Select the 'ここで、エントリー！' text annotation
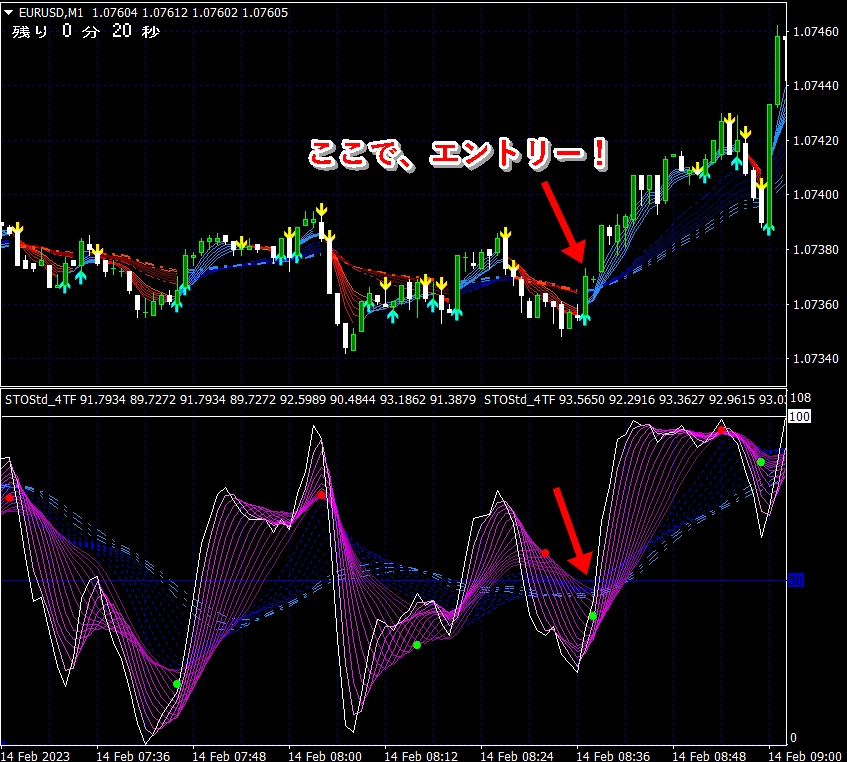This screenshot has width=847, height=762. click(458, 154)
